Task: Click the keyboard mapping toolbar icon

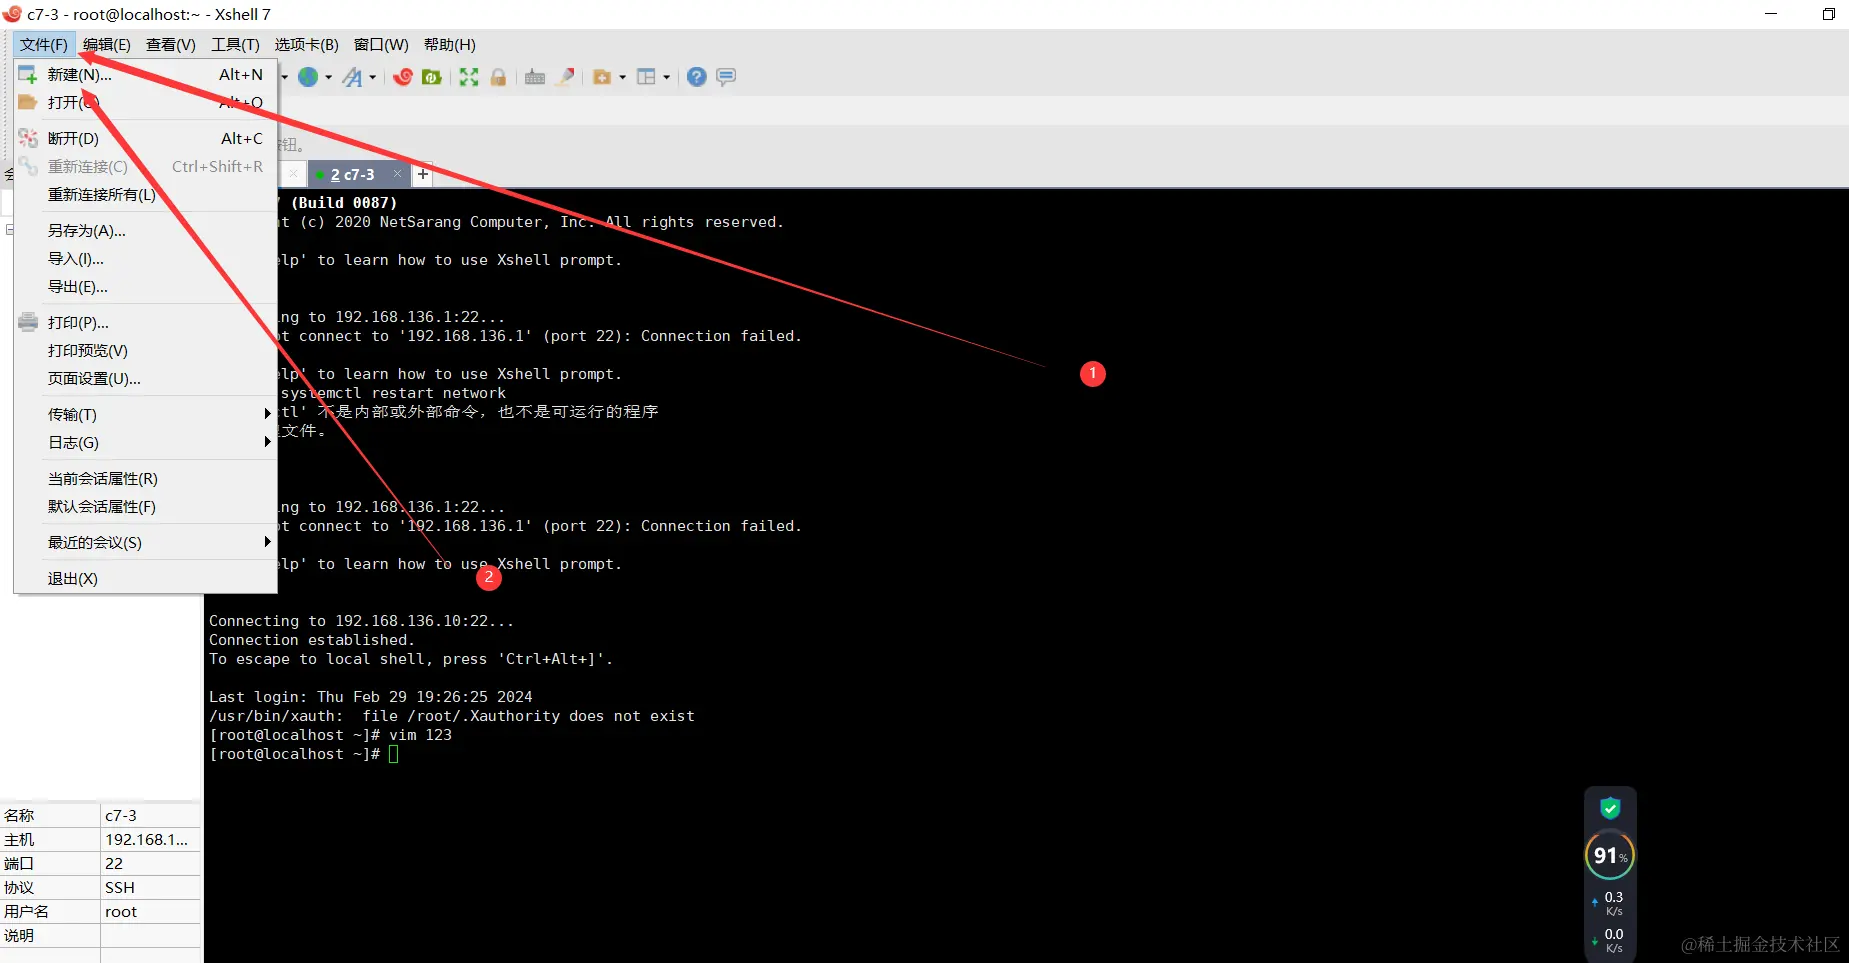Action: point(535,77)
